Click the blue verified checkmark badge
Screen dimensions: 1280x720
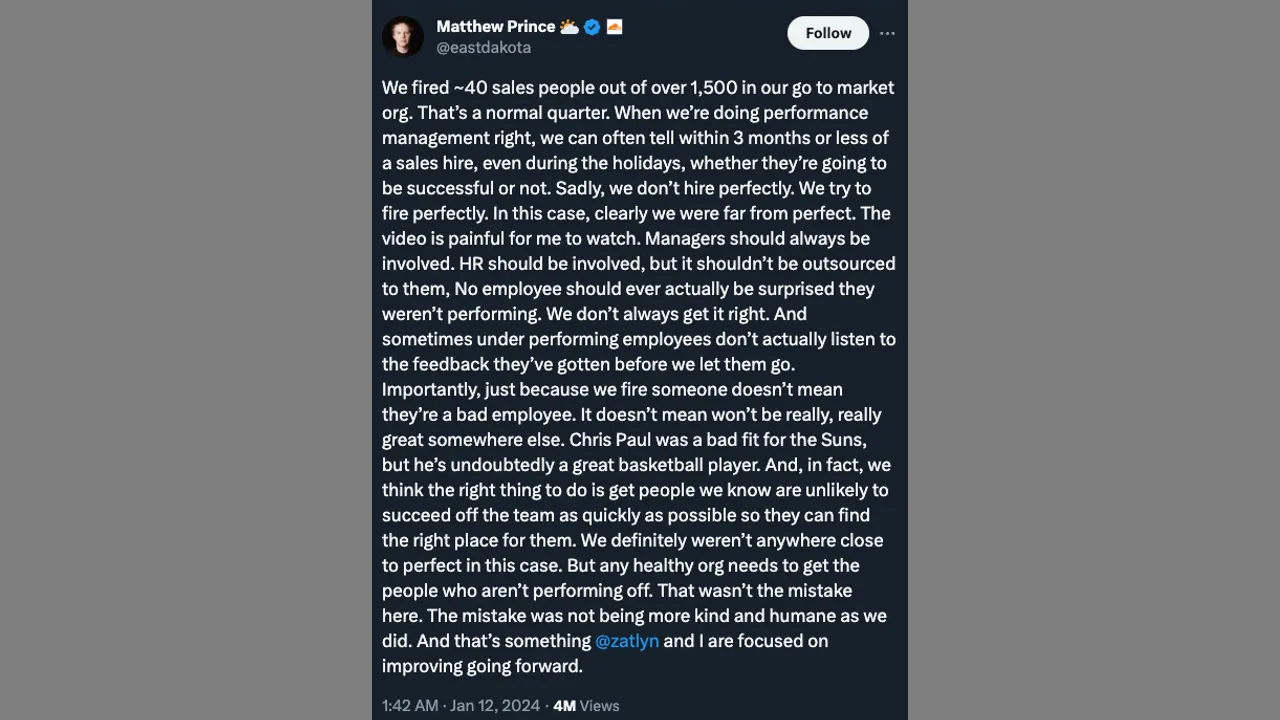coord(592,27)
